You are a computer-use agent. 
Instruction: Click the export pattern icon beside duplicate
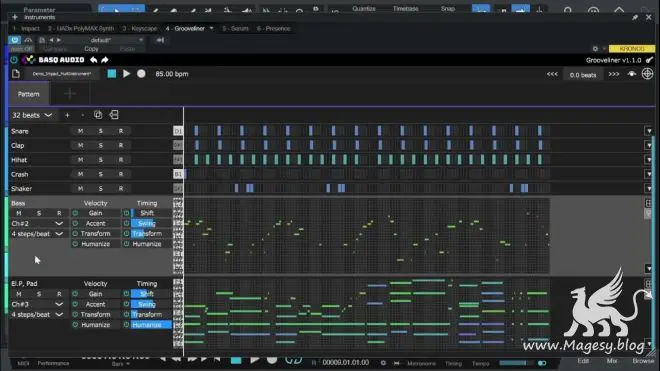coord(114,115)
